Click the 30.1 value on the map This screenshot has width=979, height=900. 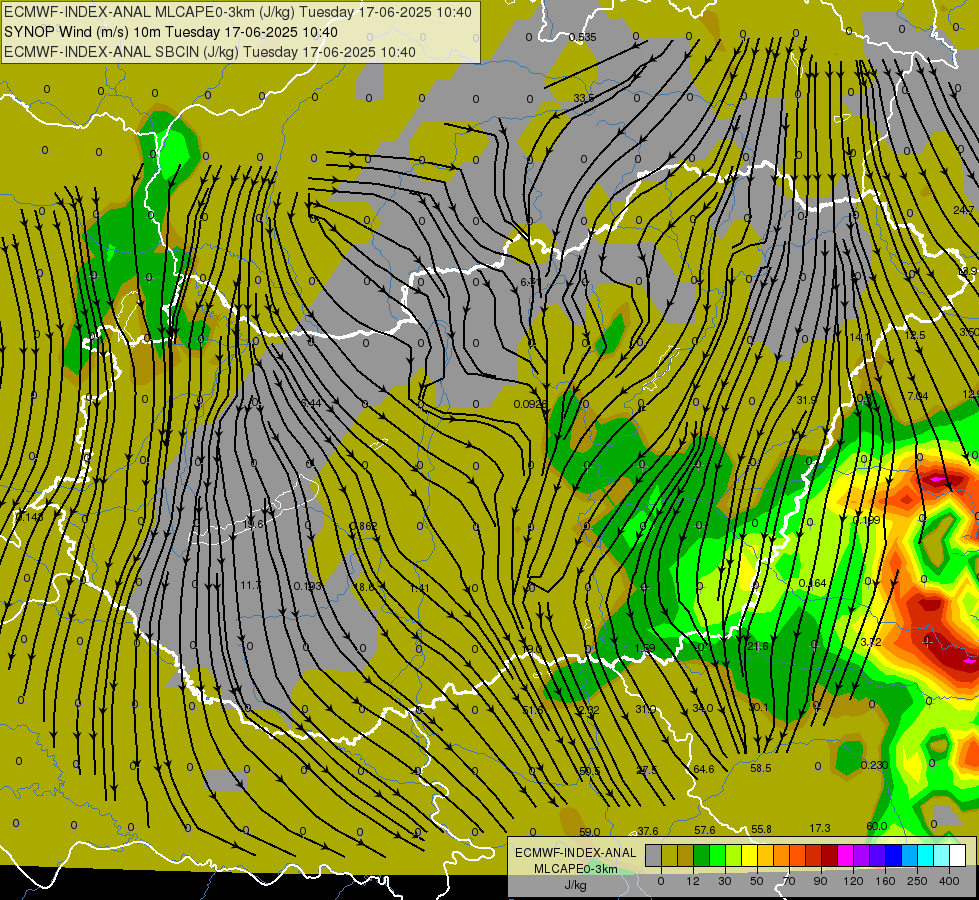coord(759,708)
